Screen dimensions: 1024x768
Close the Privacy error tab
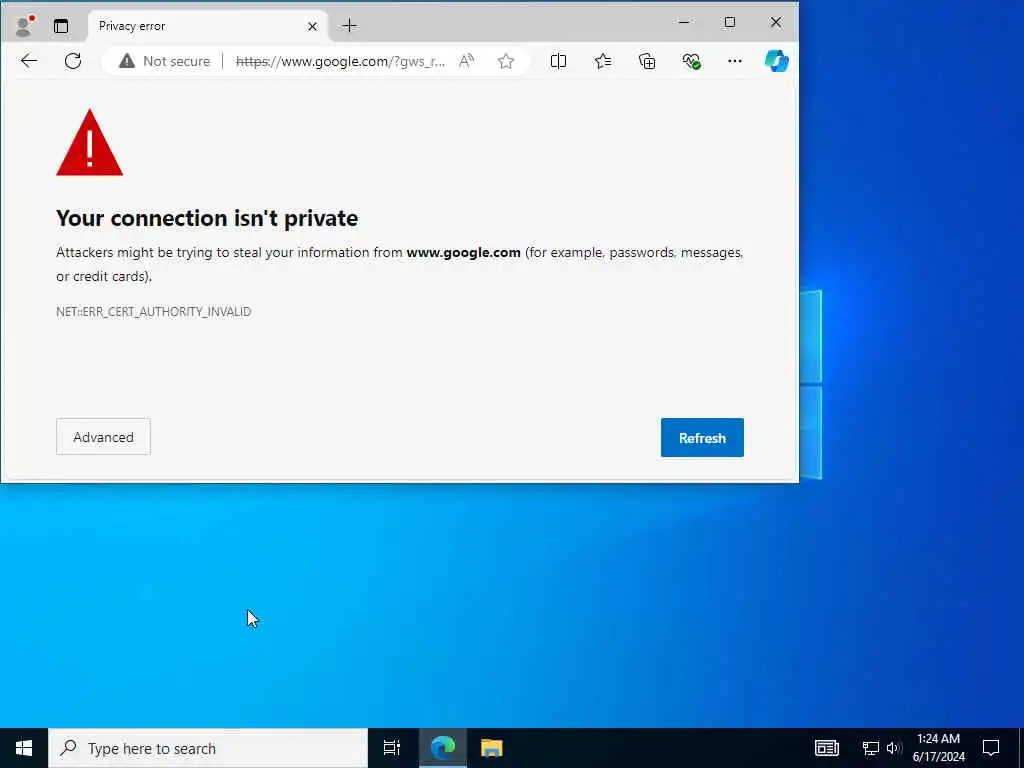(312, 26)
